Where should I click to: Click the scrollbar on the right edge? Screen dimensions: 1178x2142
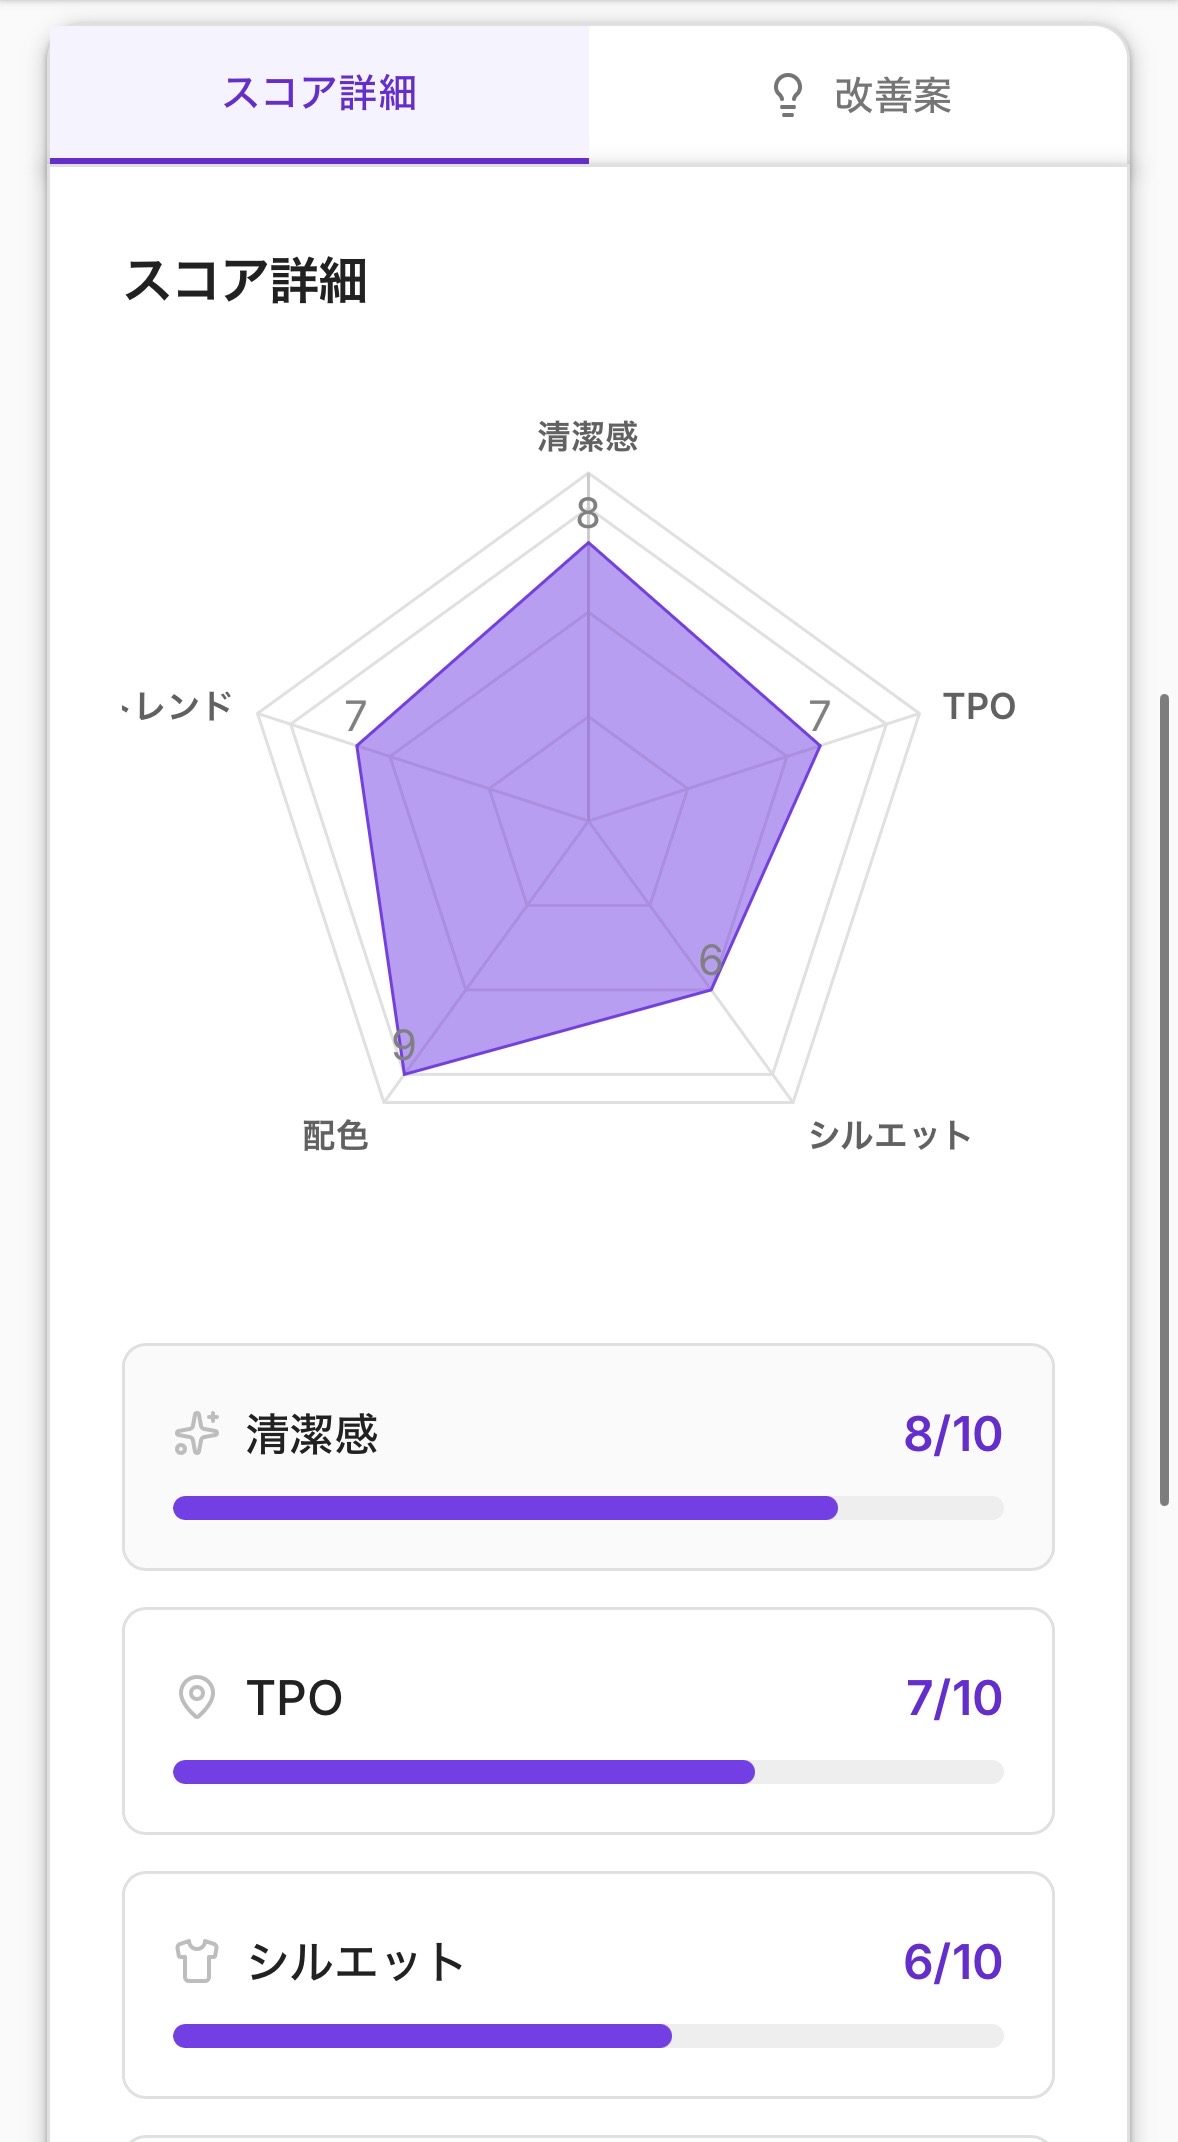tap(1166, 1100)
